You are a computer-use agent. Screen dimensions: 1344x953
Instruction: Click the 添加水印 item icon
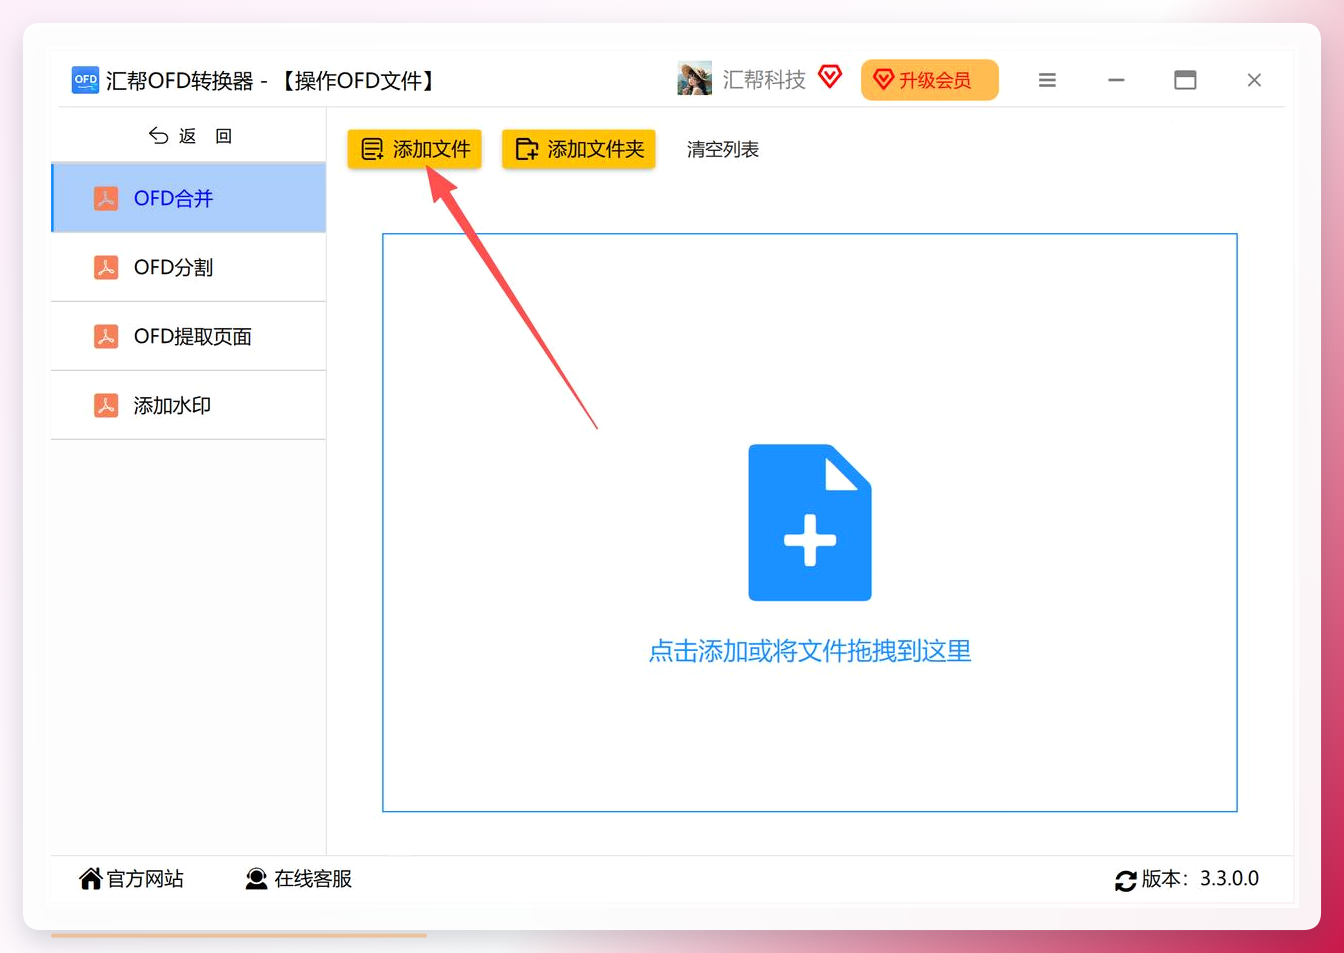coord(106,405)
